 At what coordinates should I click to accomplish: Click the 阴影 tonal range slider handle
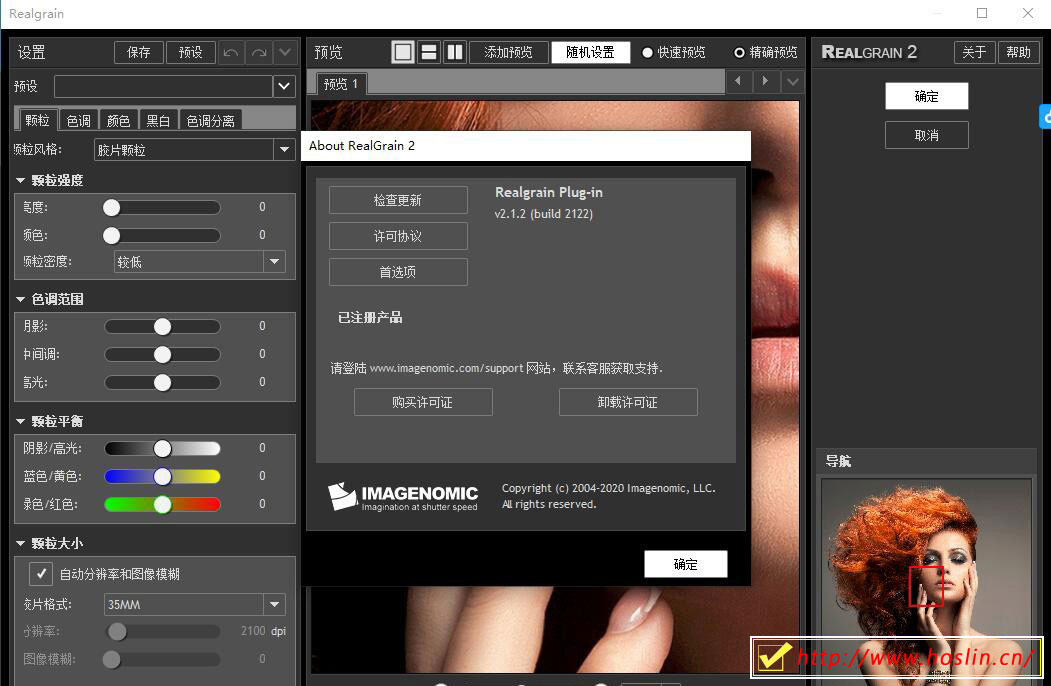tap(162, 327)
